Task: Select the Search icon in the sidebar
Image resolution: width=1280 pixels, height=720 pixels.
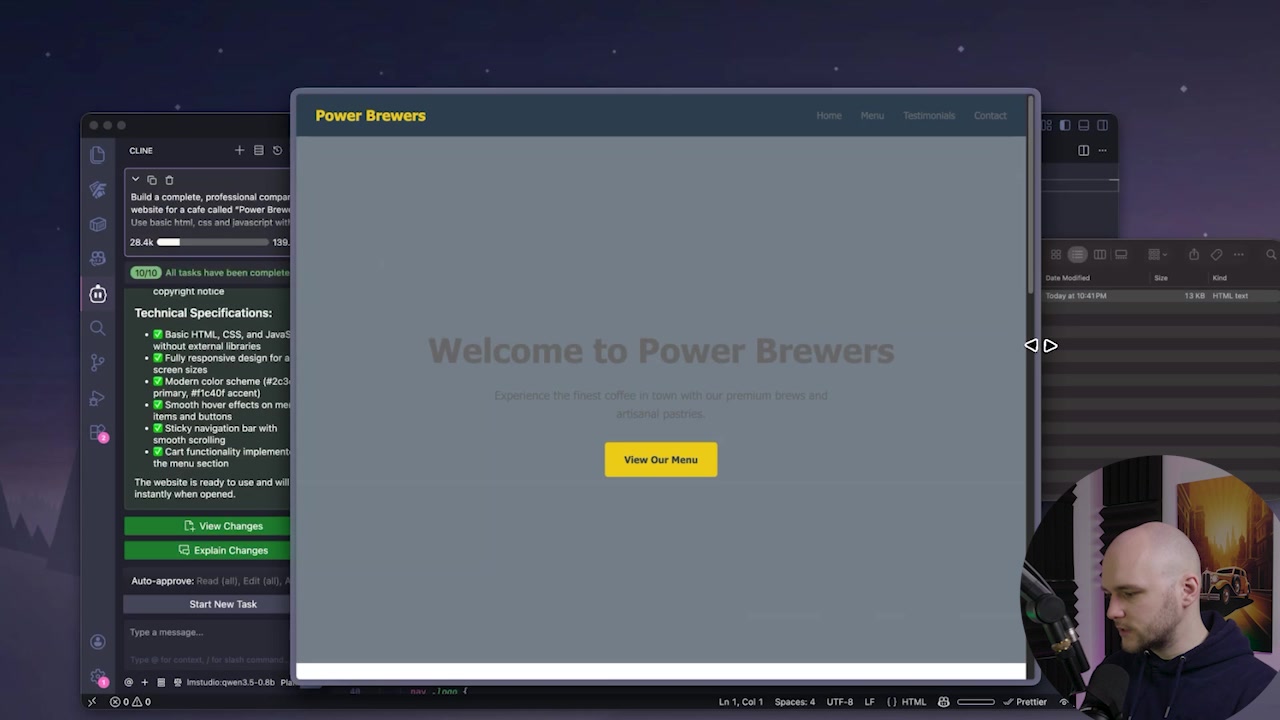Action: [x=97, y=328]
